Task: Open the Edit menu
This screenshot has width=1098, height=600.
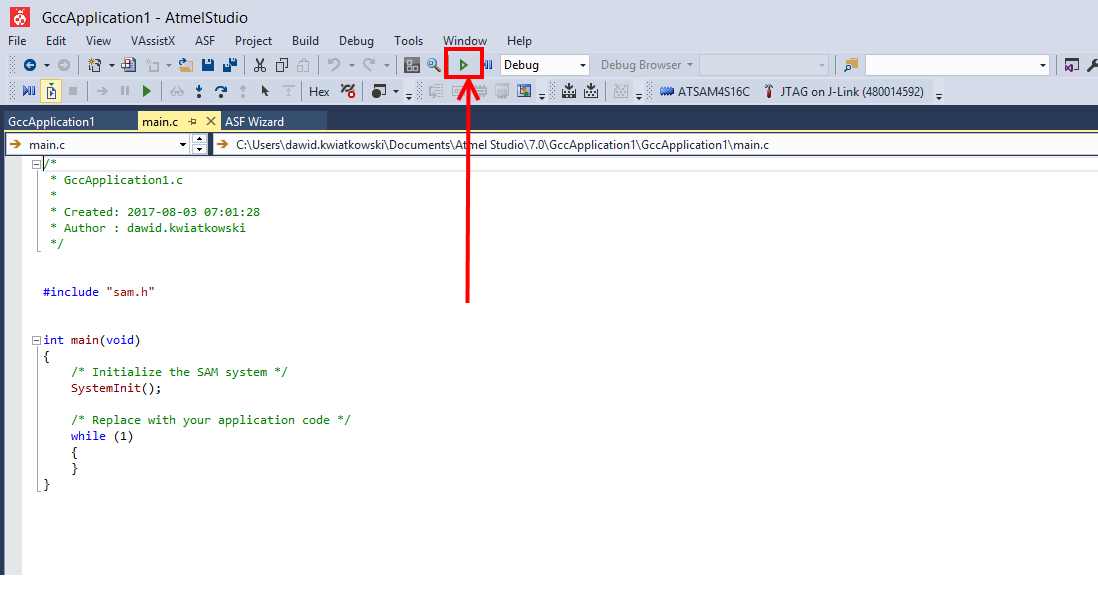Action: coord(56,41)
